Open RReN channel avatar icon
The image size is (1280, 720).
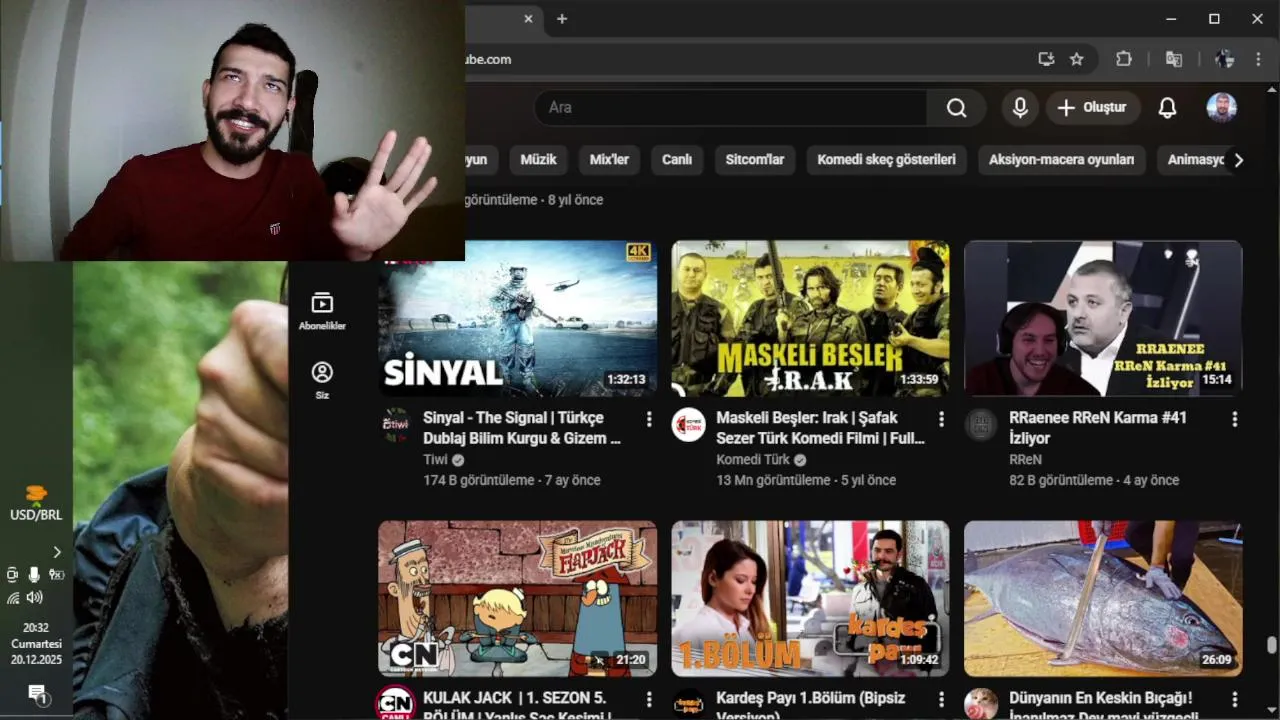click(981, 424)
